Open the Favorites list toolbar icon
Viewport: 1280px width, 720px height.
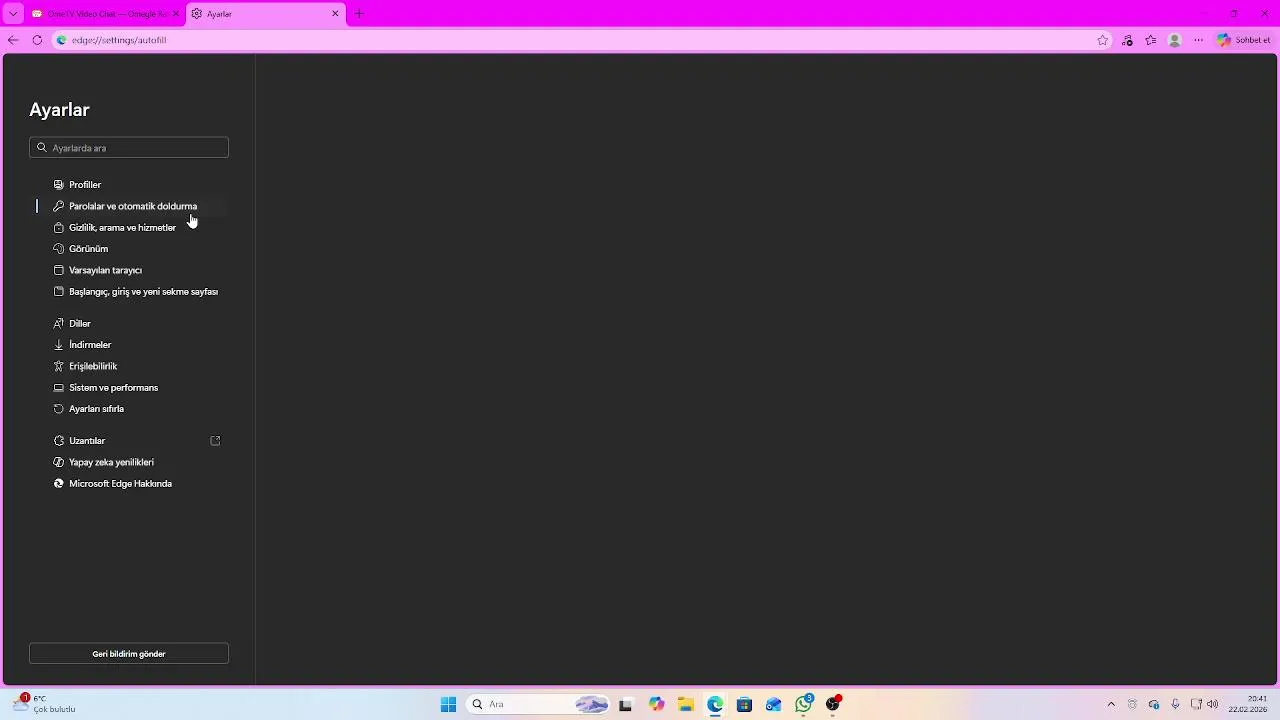click(x=1151, y=40)
